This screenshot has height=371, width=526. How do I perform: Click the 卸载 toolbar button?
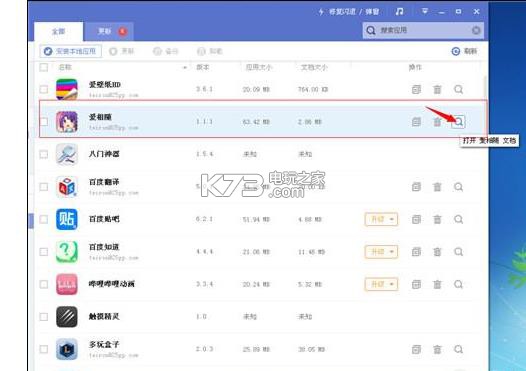pyautogui.click(x=210, y=51)
